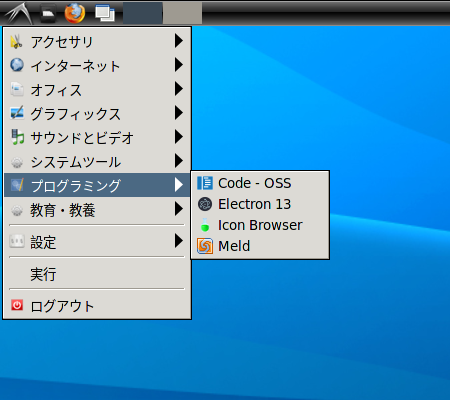Open the グラフィックス submenu
The width and height of the screenshot is (450, 400).
[x=97, y=113]
